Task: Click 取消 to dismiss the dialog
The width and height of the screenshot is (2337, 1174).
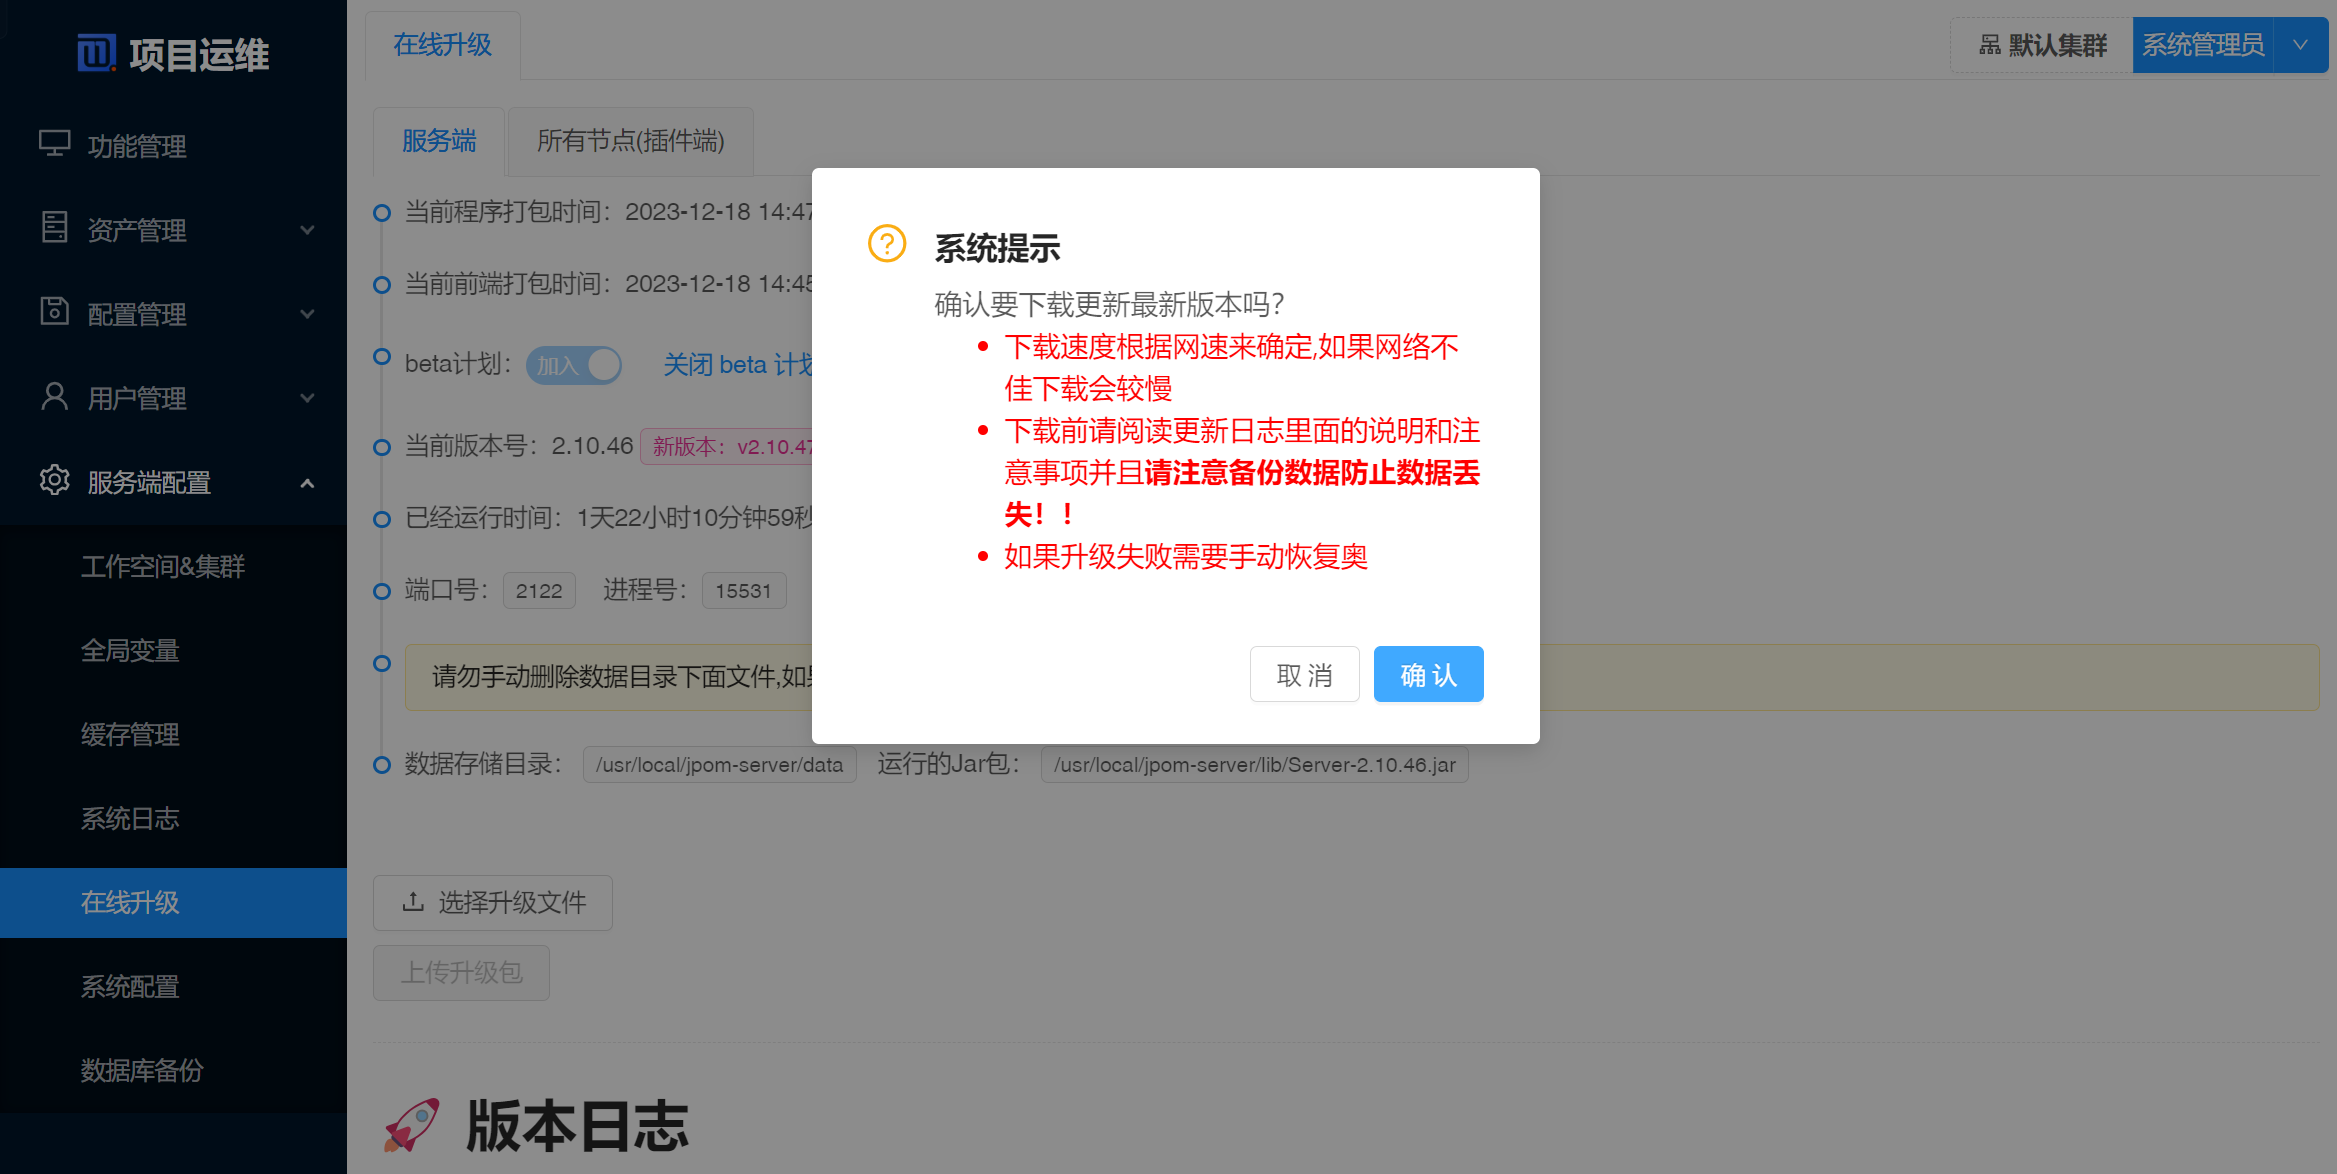Action: (x=1304, y=674)
